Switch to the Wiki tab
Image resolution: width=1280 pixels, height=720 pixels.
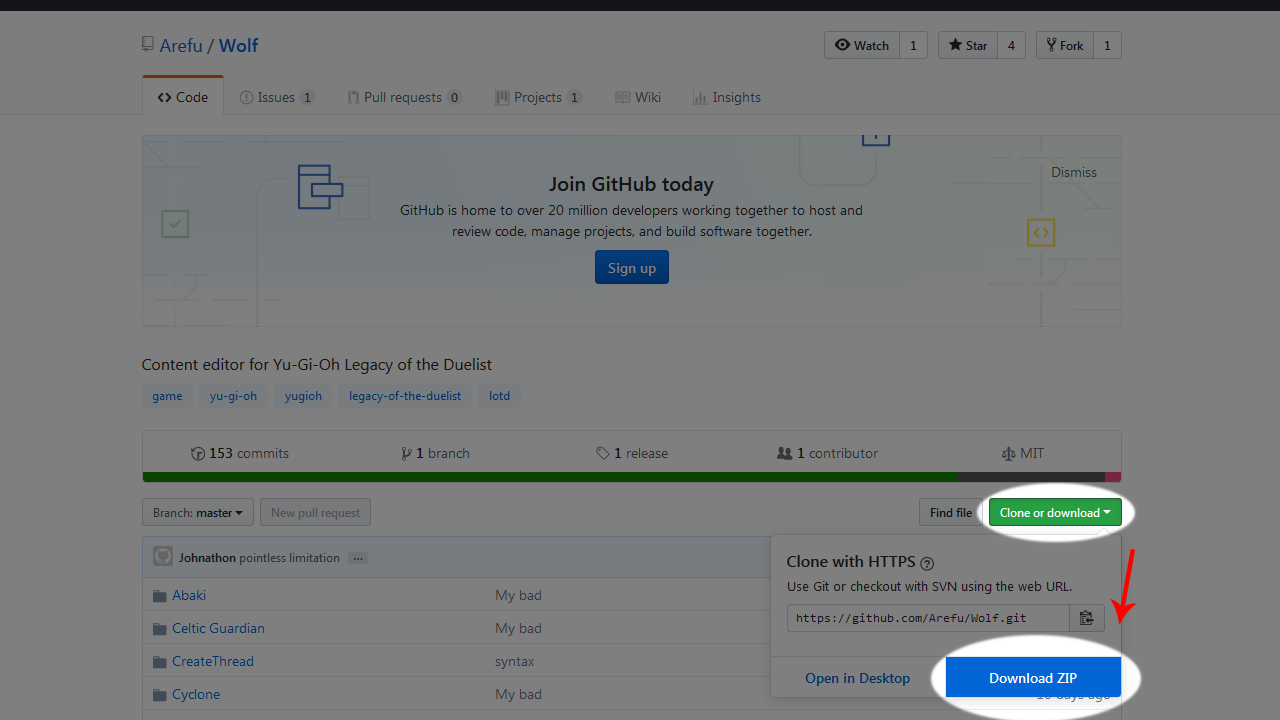[x=638, y=97]
